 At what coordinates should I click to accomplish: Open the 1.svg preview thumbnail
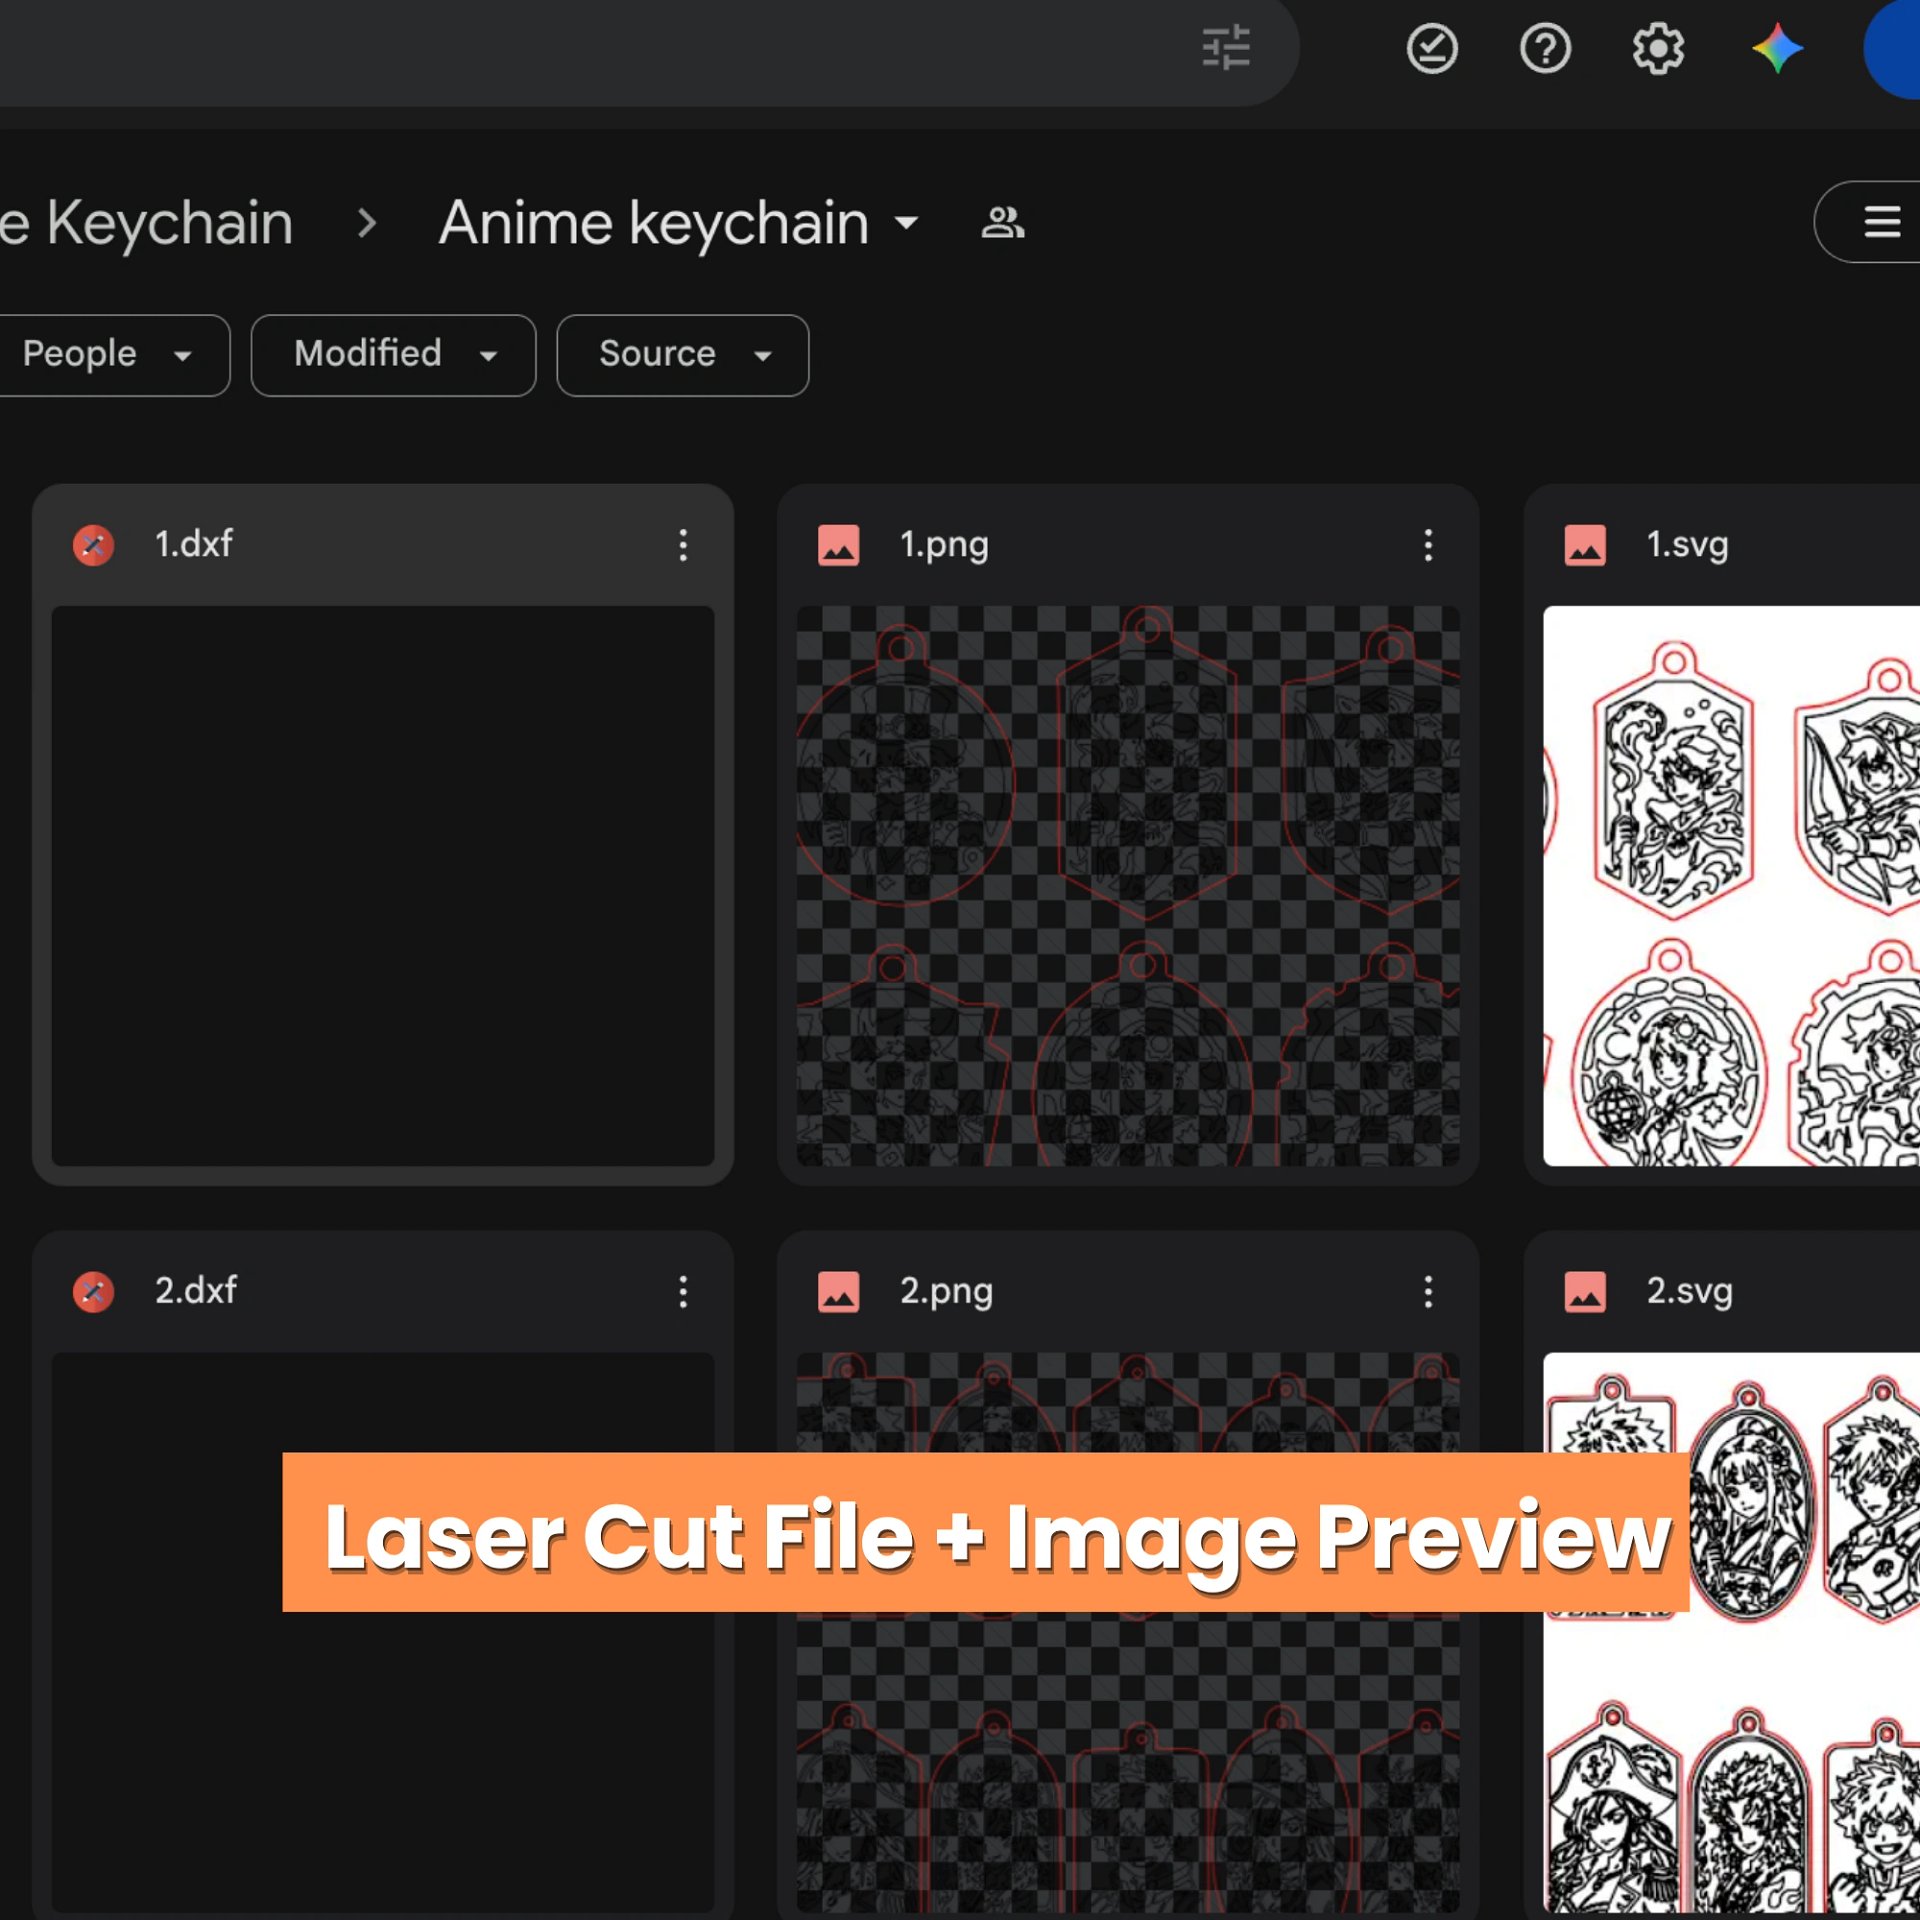point(1731,885)
